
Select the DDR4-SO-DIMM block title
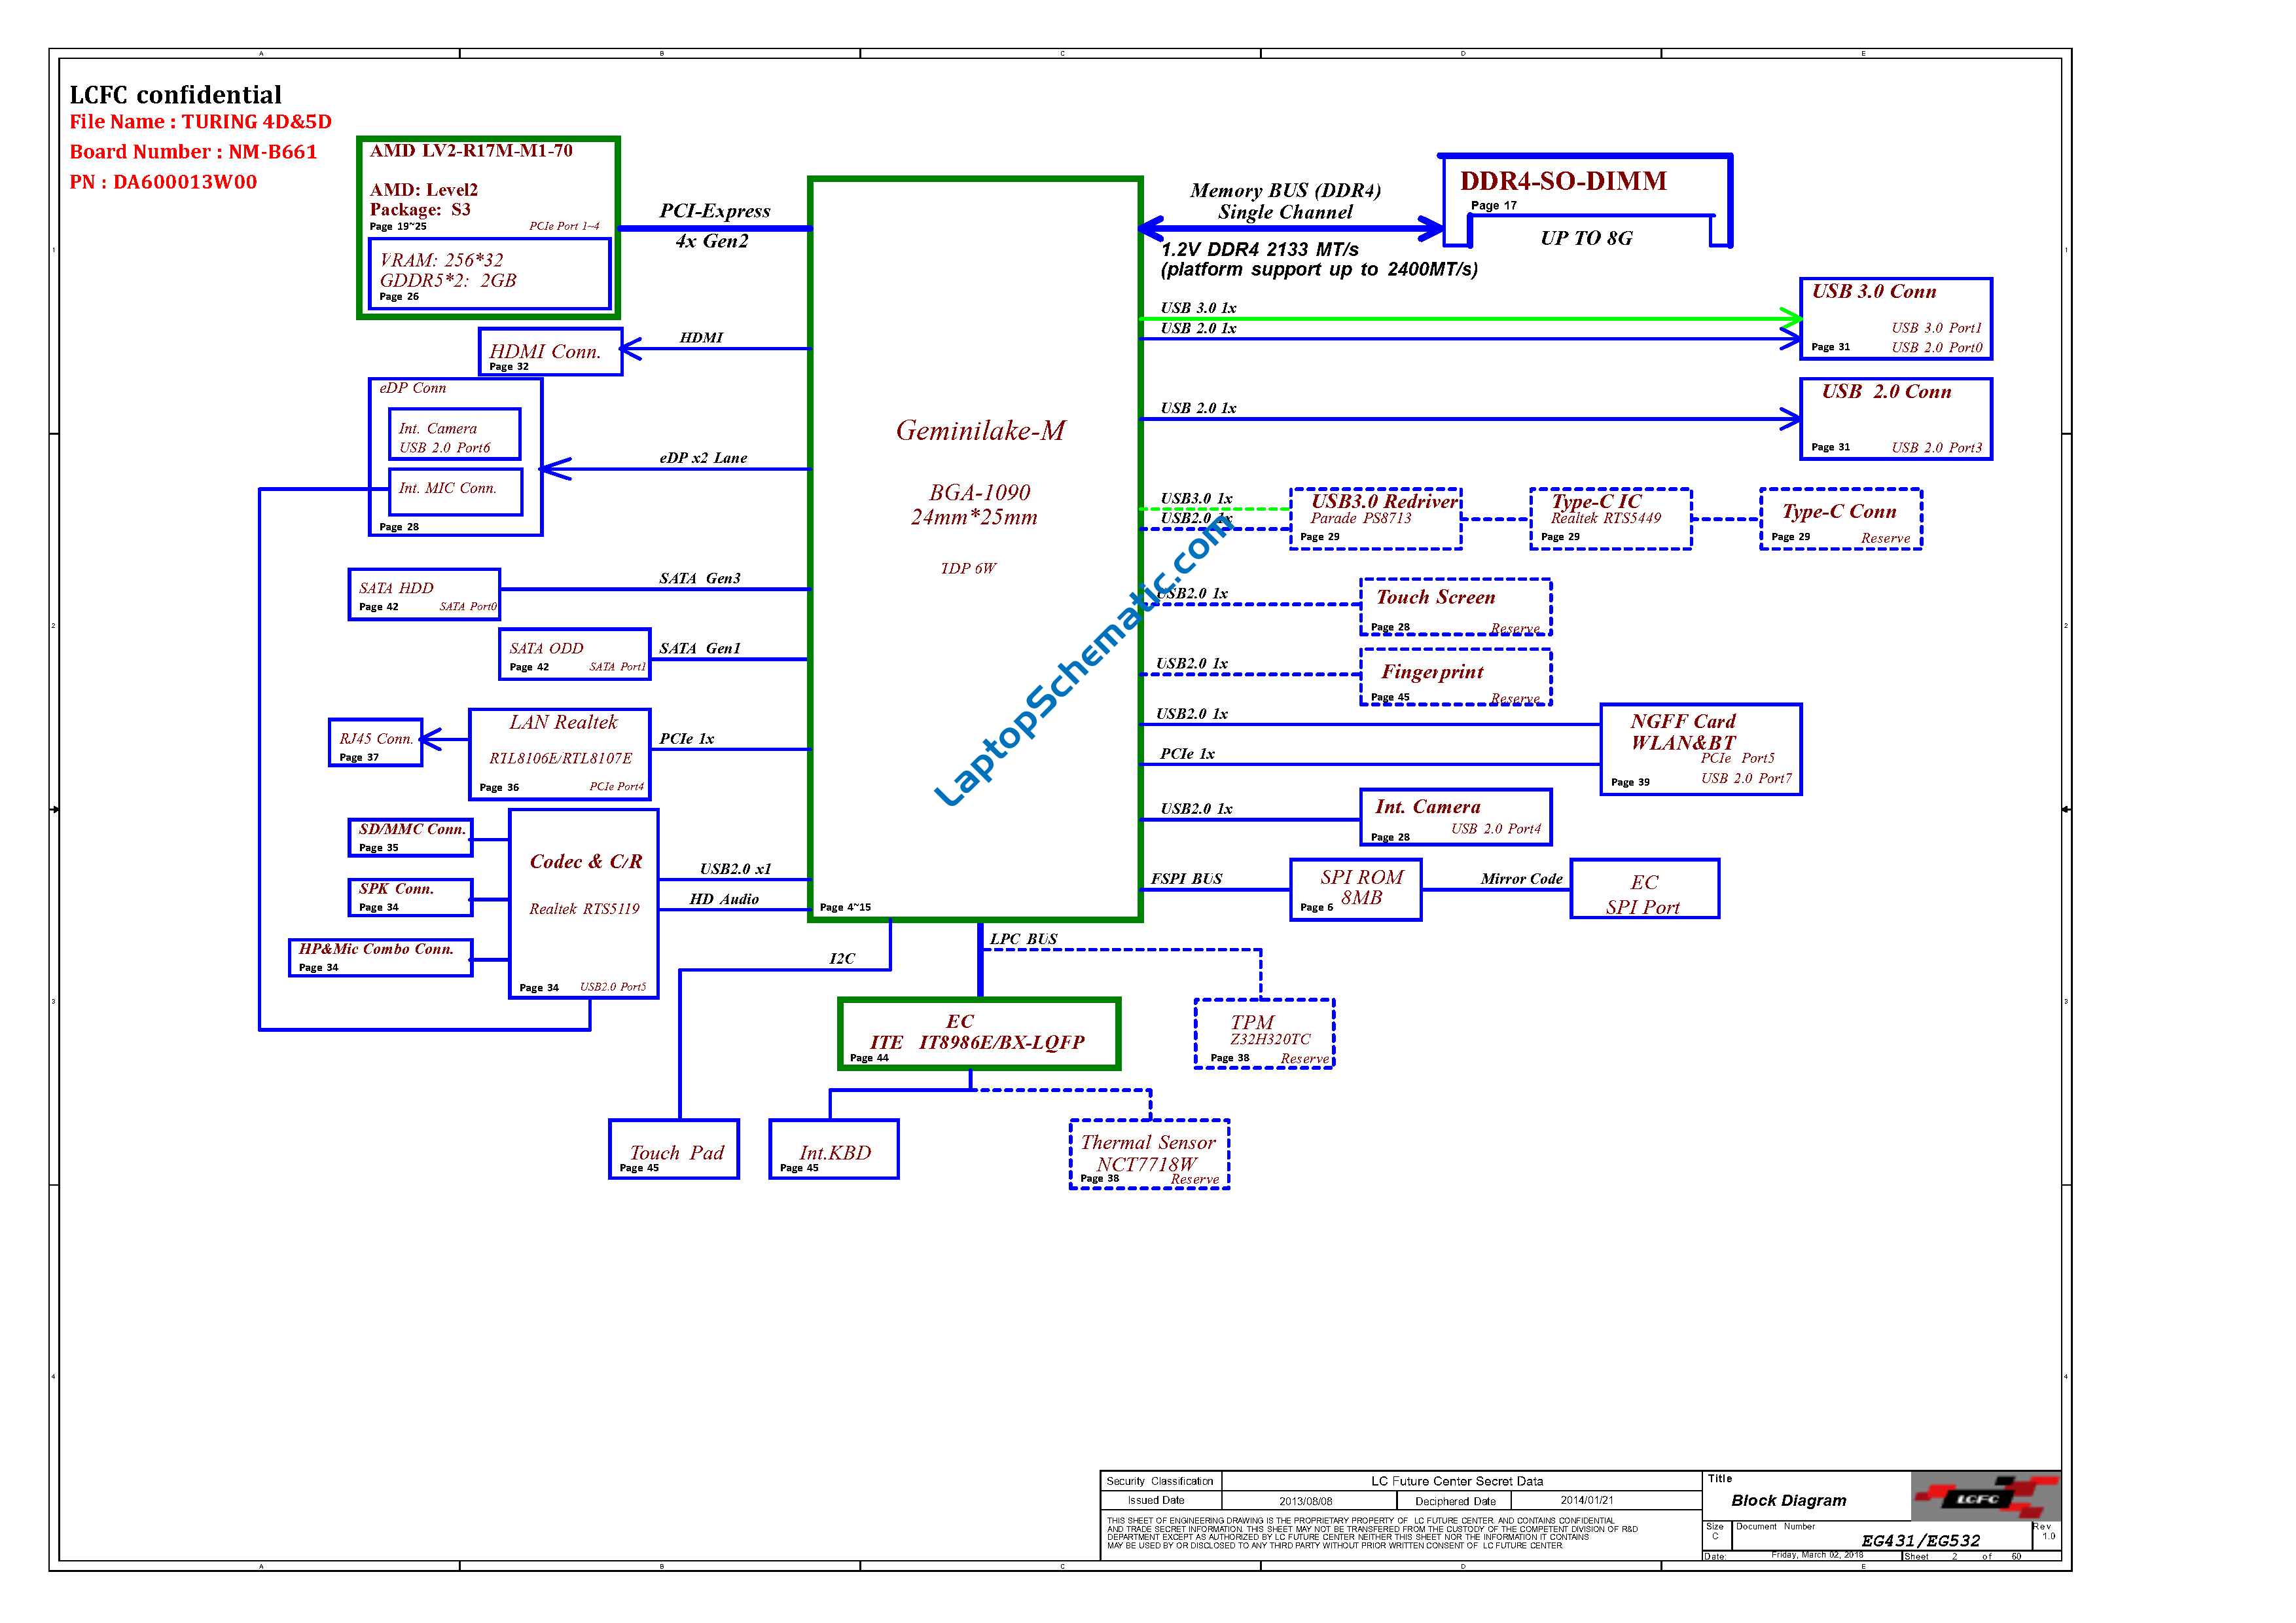pyautogui.click(x=1563, y=181)
